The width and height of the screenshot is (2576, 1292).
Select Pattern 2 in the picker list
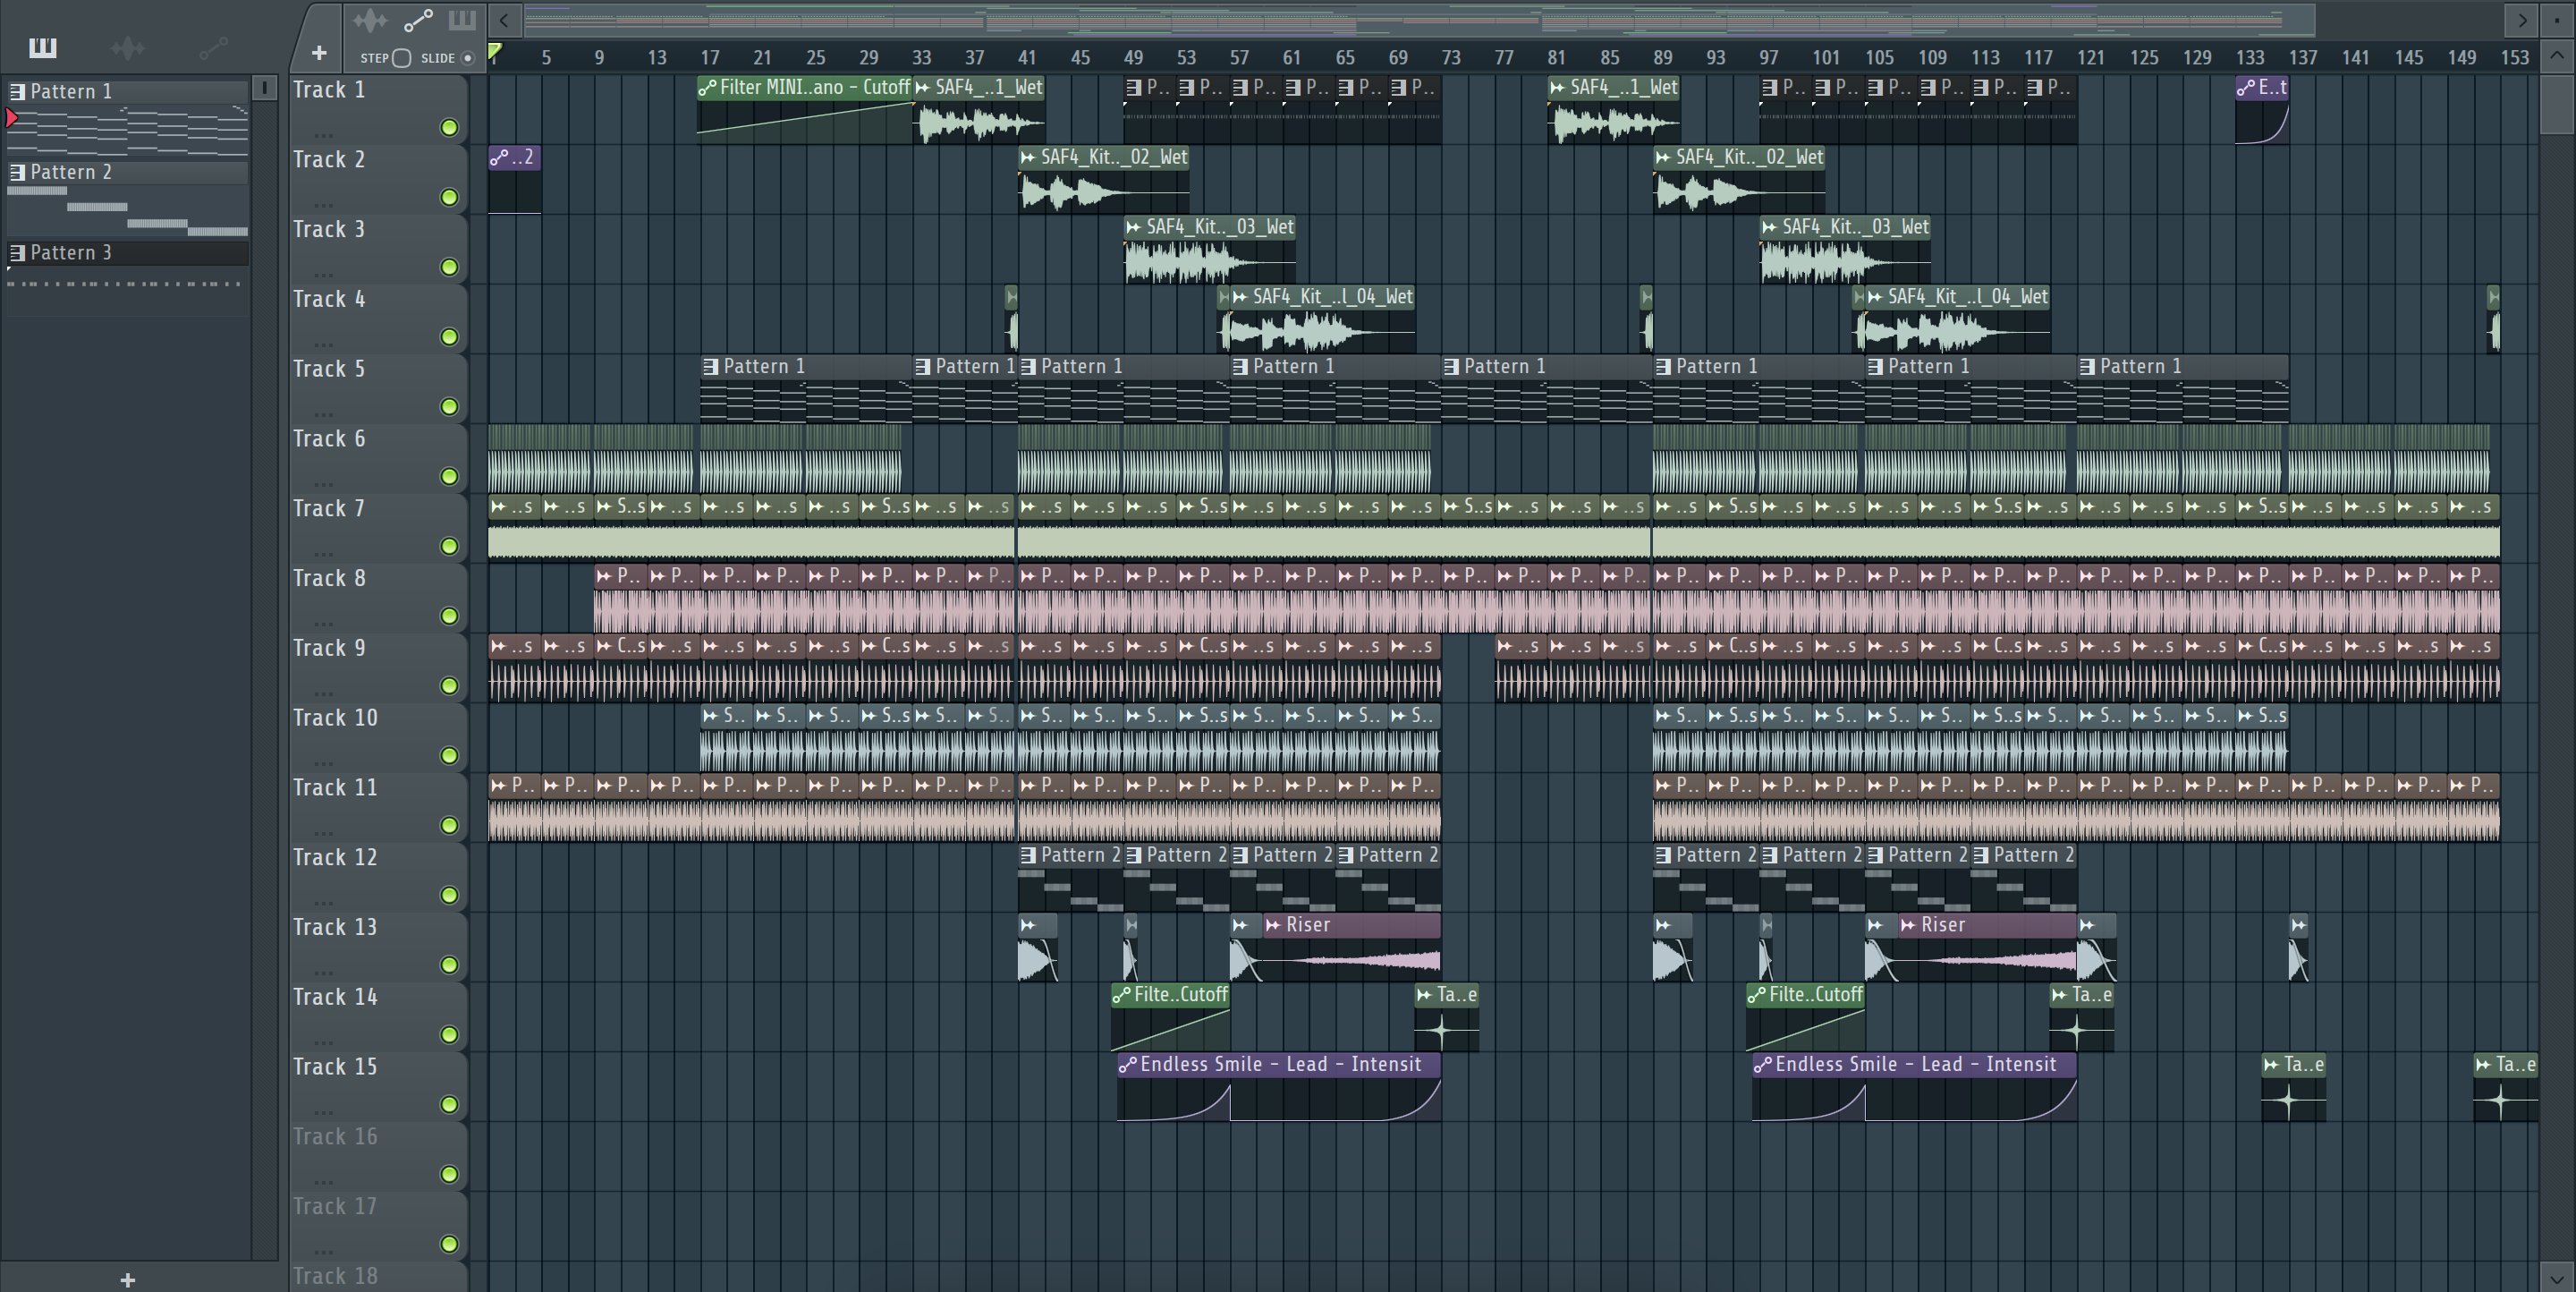tap(128, 172)
